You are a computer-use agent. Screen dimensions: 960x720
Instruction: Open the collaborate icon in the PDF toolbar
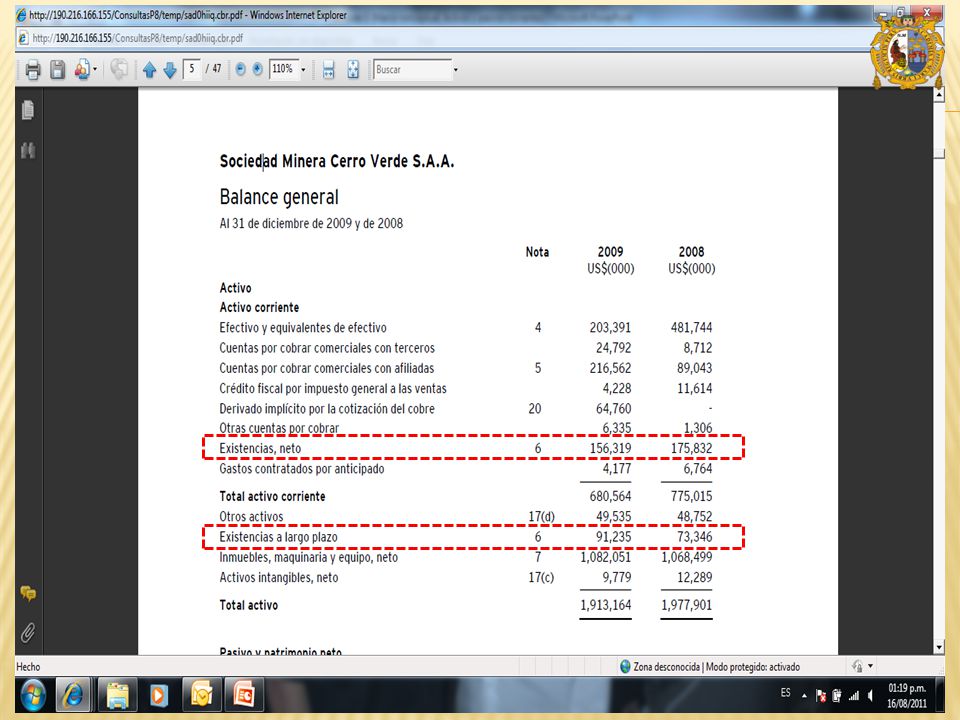coord(82,70)
